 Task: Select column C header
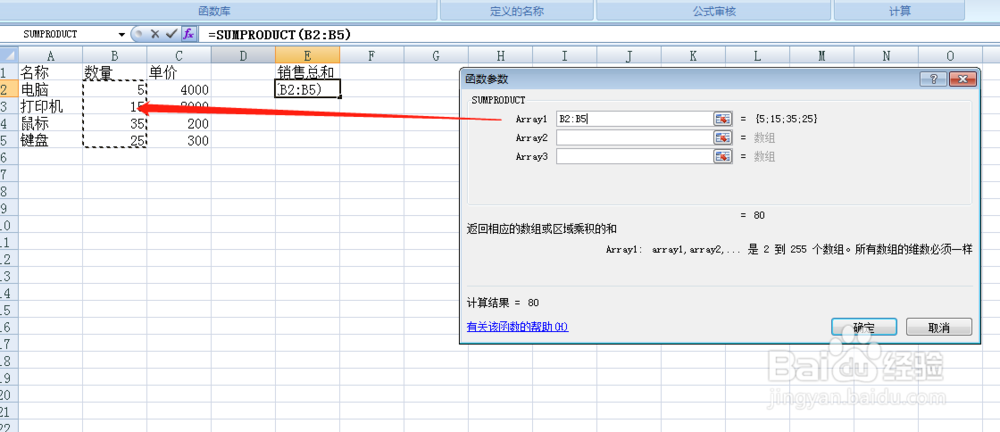coord(179,56)
